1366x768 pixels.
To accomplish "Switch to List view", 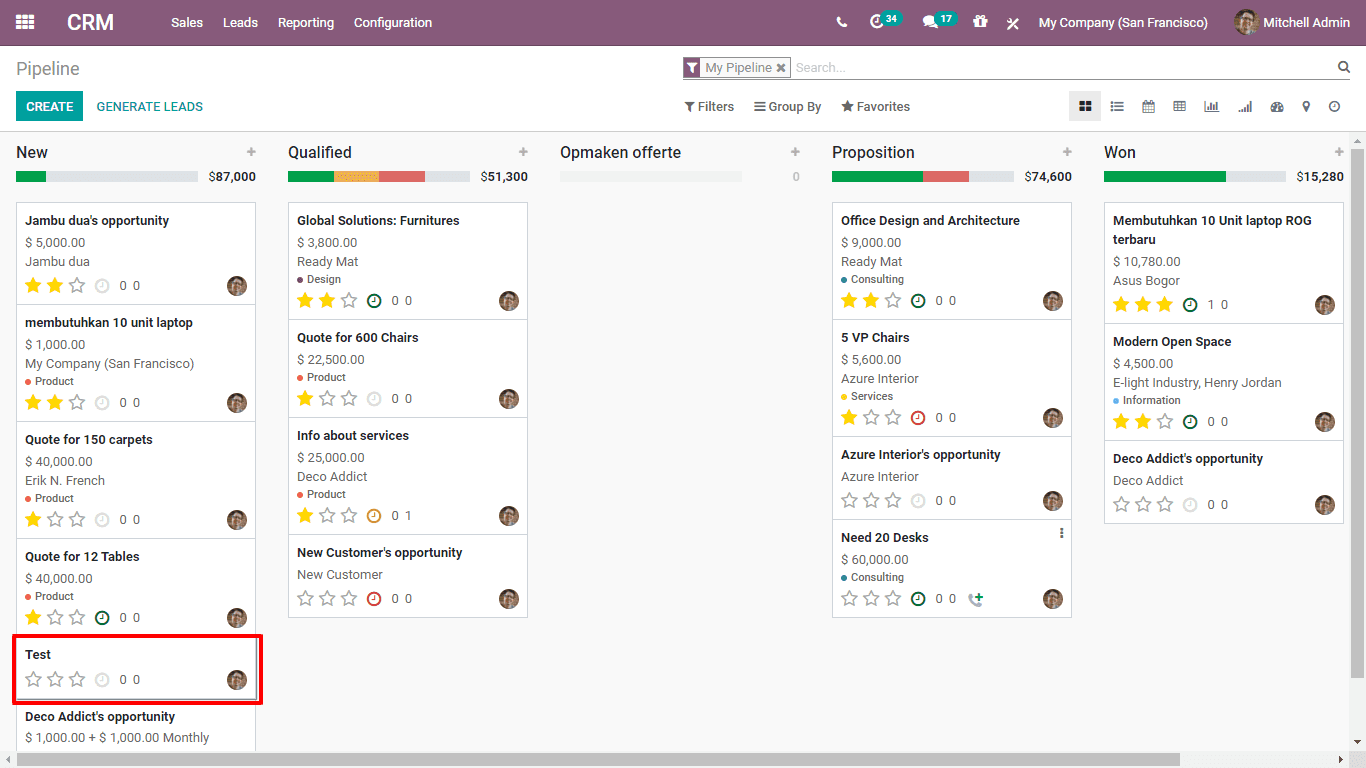I will (1117, 106).
